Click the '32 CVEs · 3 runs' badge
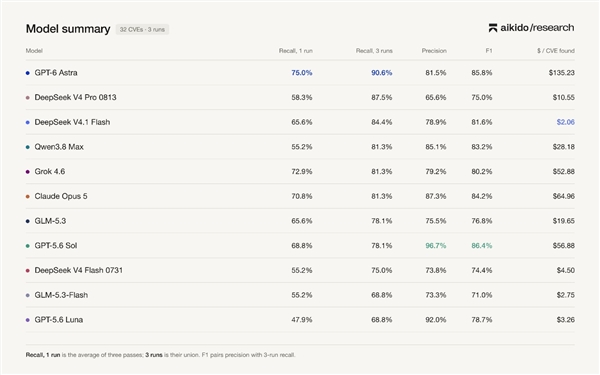The width and height of the screenshot is (600, 375). coord(142,29)
